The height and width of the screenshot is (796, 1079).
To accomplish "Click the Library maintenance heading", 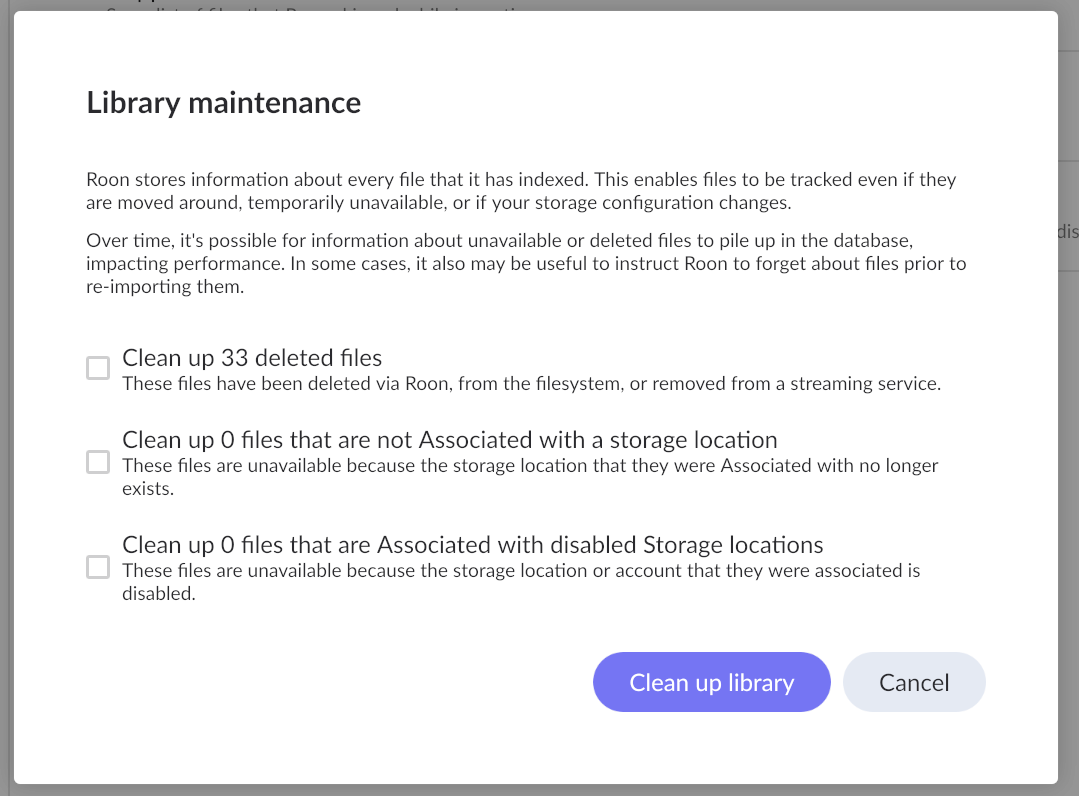I will coord(223,103).
